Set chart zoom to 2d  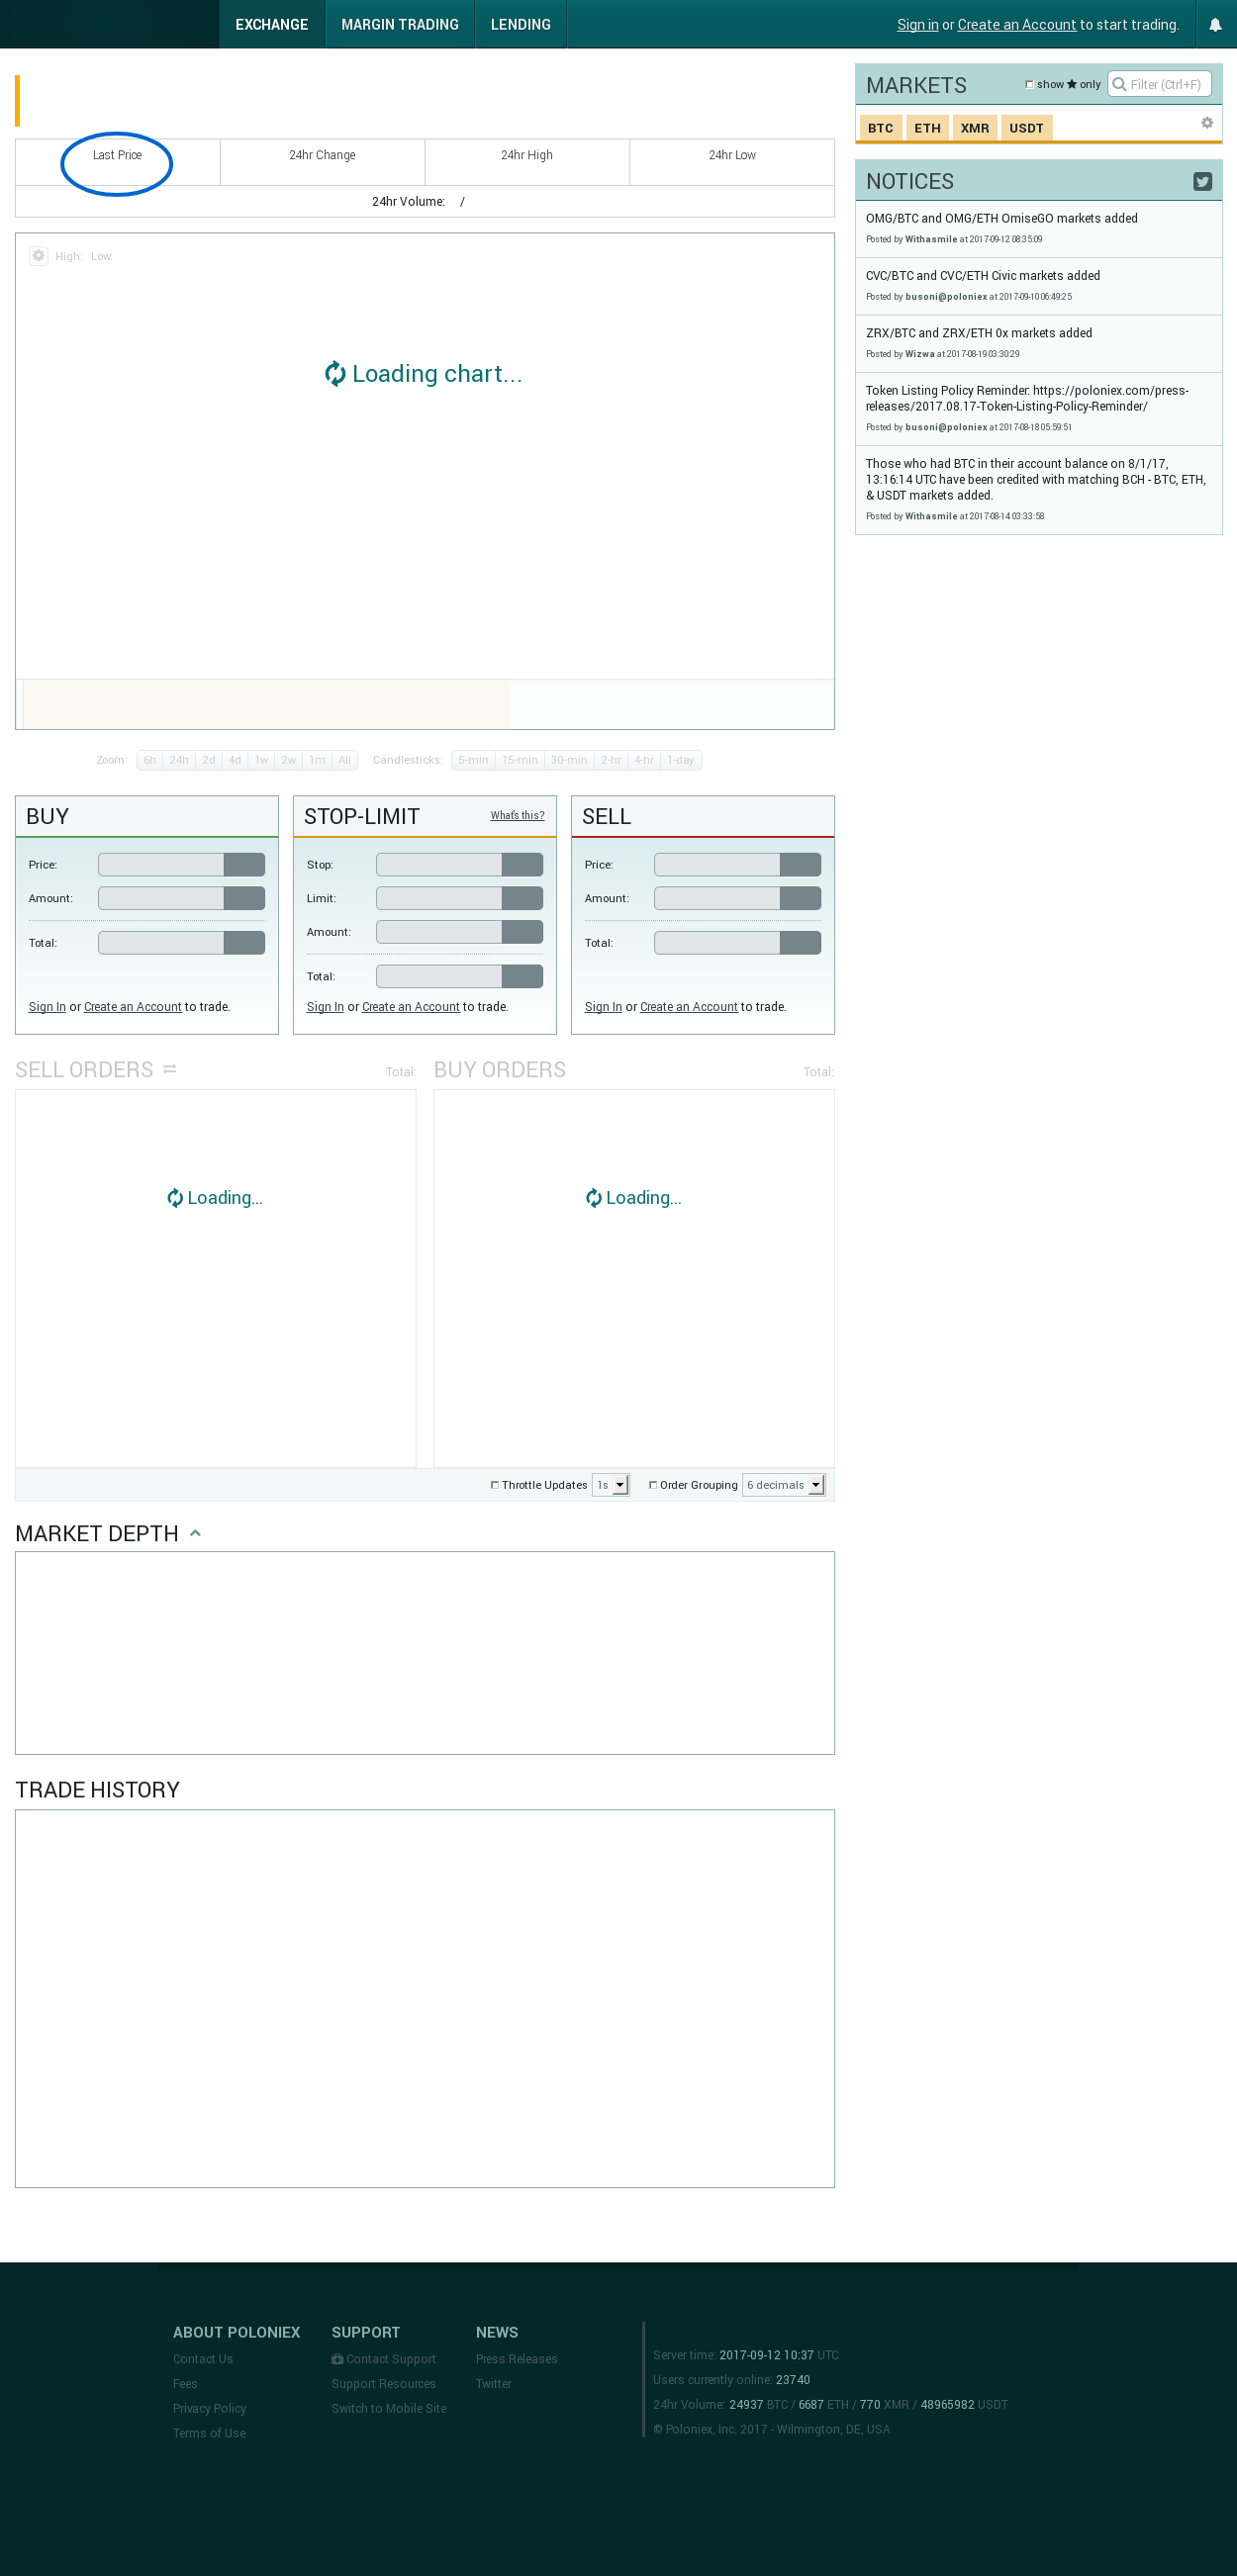(x=208, y=760)
